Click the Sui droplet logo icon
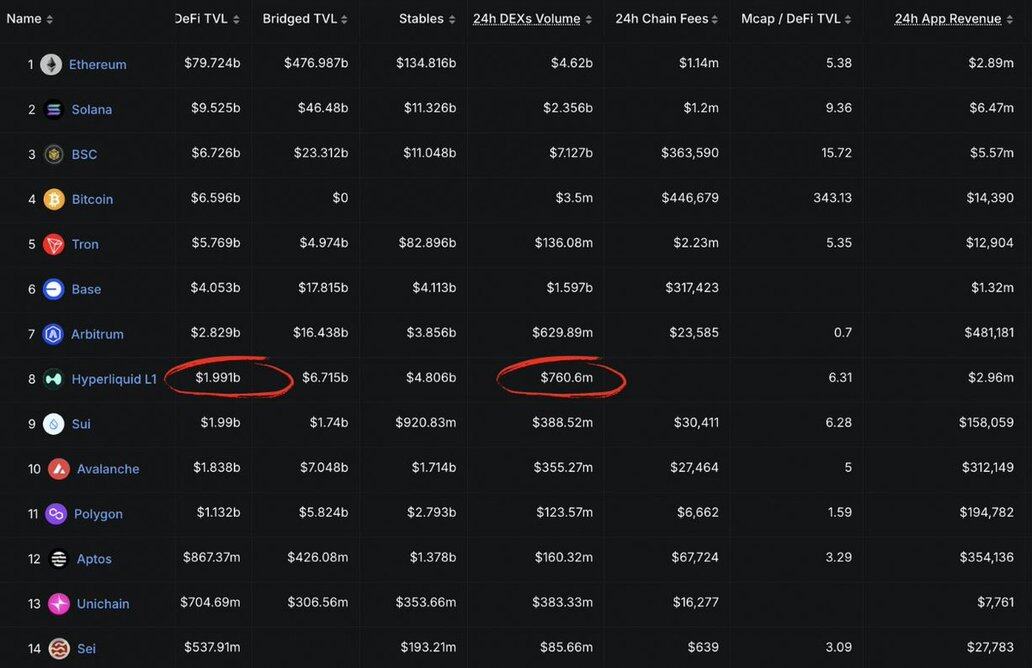The height and width of the screenshot is (668, 1032). [54, 424]
